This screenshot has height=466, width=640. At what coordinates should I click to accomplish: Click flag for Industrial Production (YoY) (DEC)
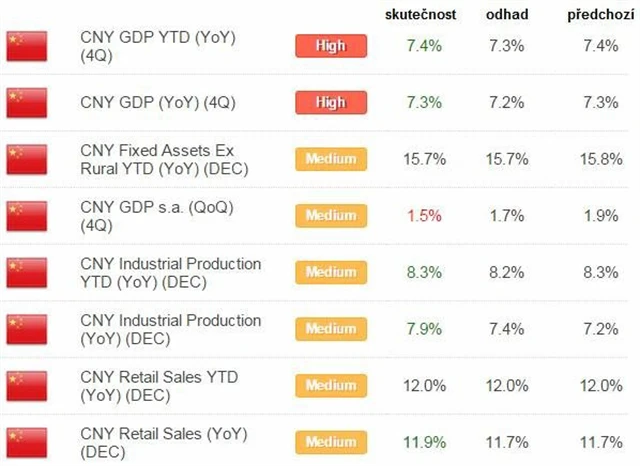coord(27,329)
